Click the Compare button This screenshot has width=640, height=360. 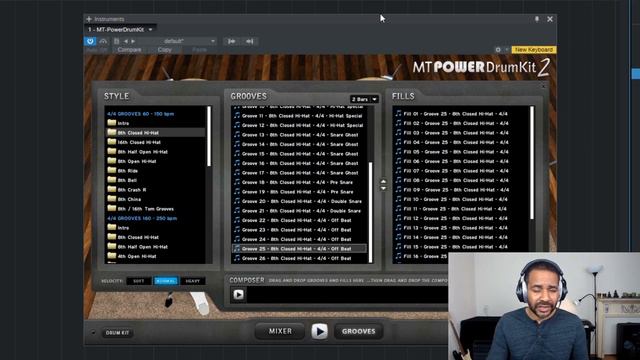pyautogui.click(x=129, y=50)
